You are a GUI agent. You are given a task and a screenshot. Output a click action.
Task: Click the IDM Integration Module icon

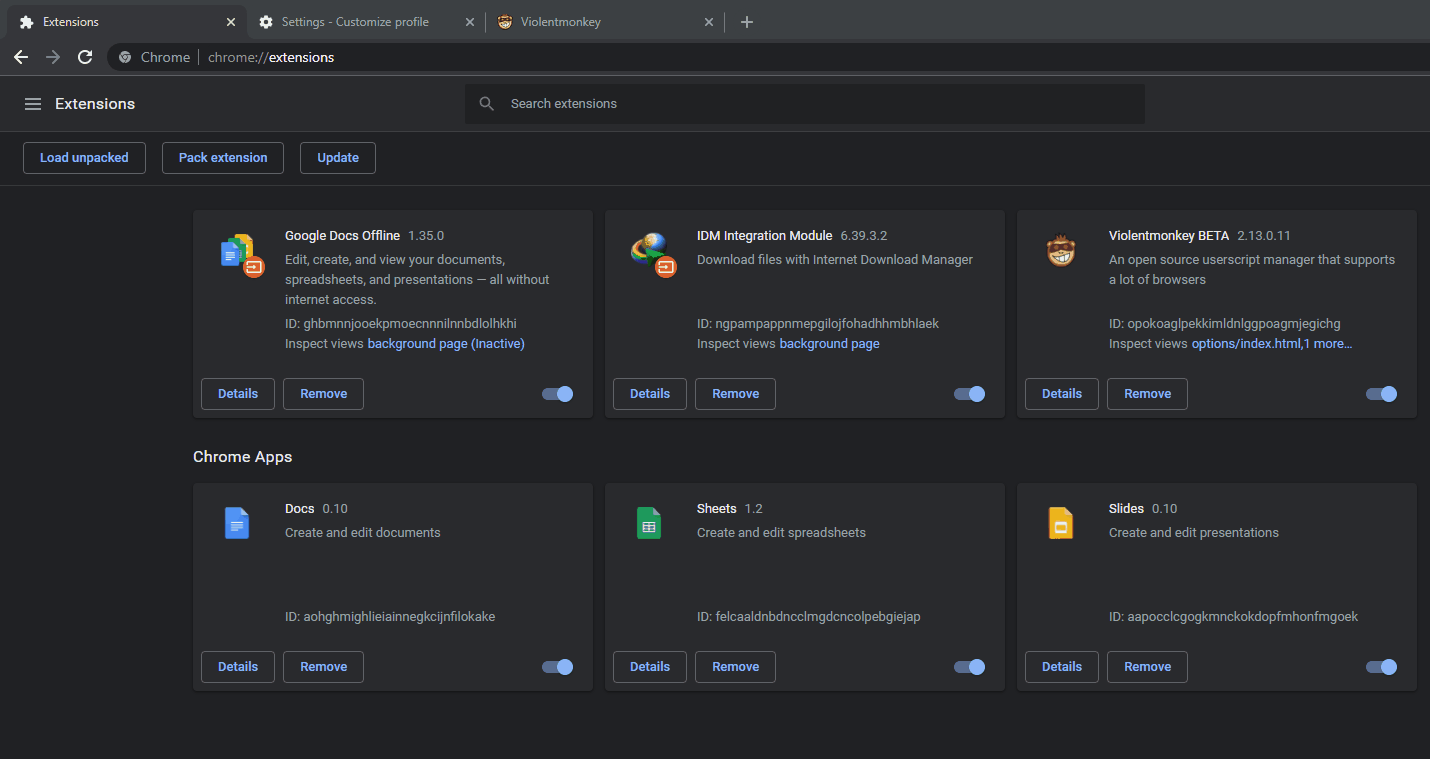[654, 254]
